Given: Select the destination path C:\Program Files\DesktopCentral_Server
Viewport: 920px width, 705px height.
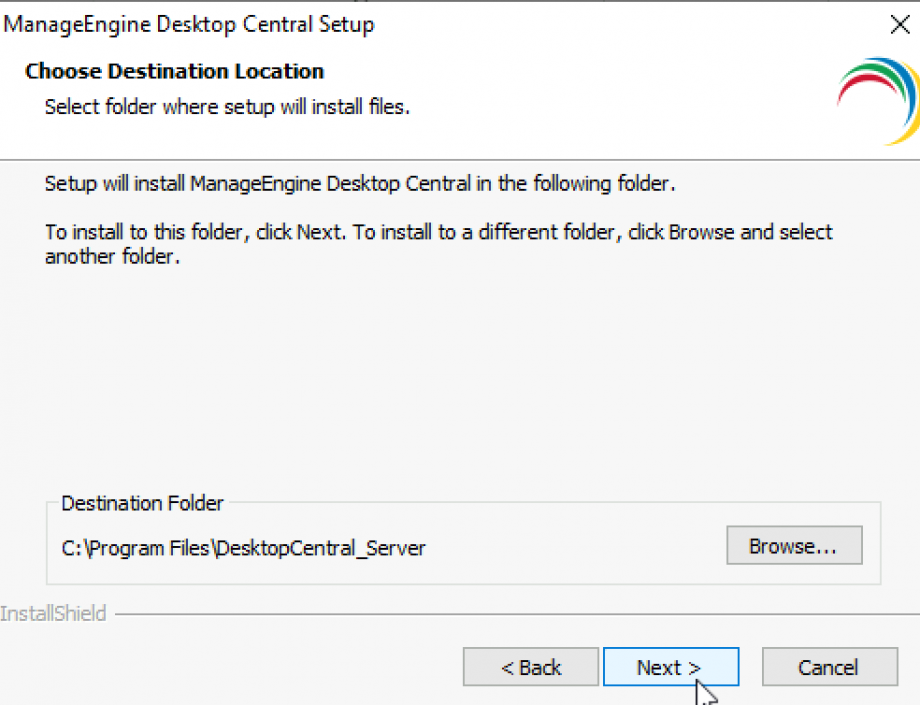Looking at the screenshot, I should (x=243, y=548).
